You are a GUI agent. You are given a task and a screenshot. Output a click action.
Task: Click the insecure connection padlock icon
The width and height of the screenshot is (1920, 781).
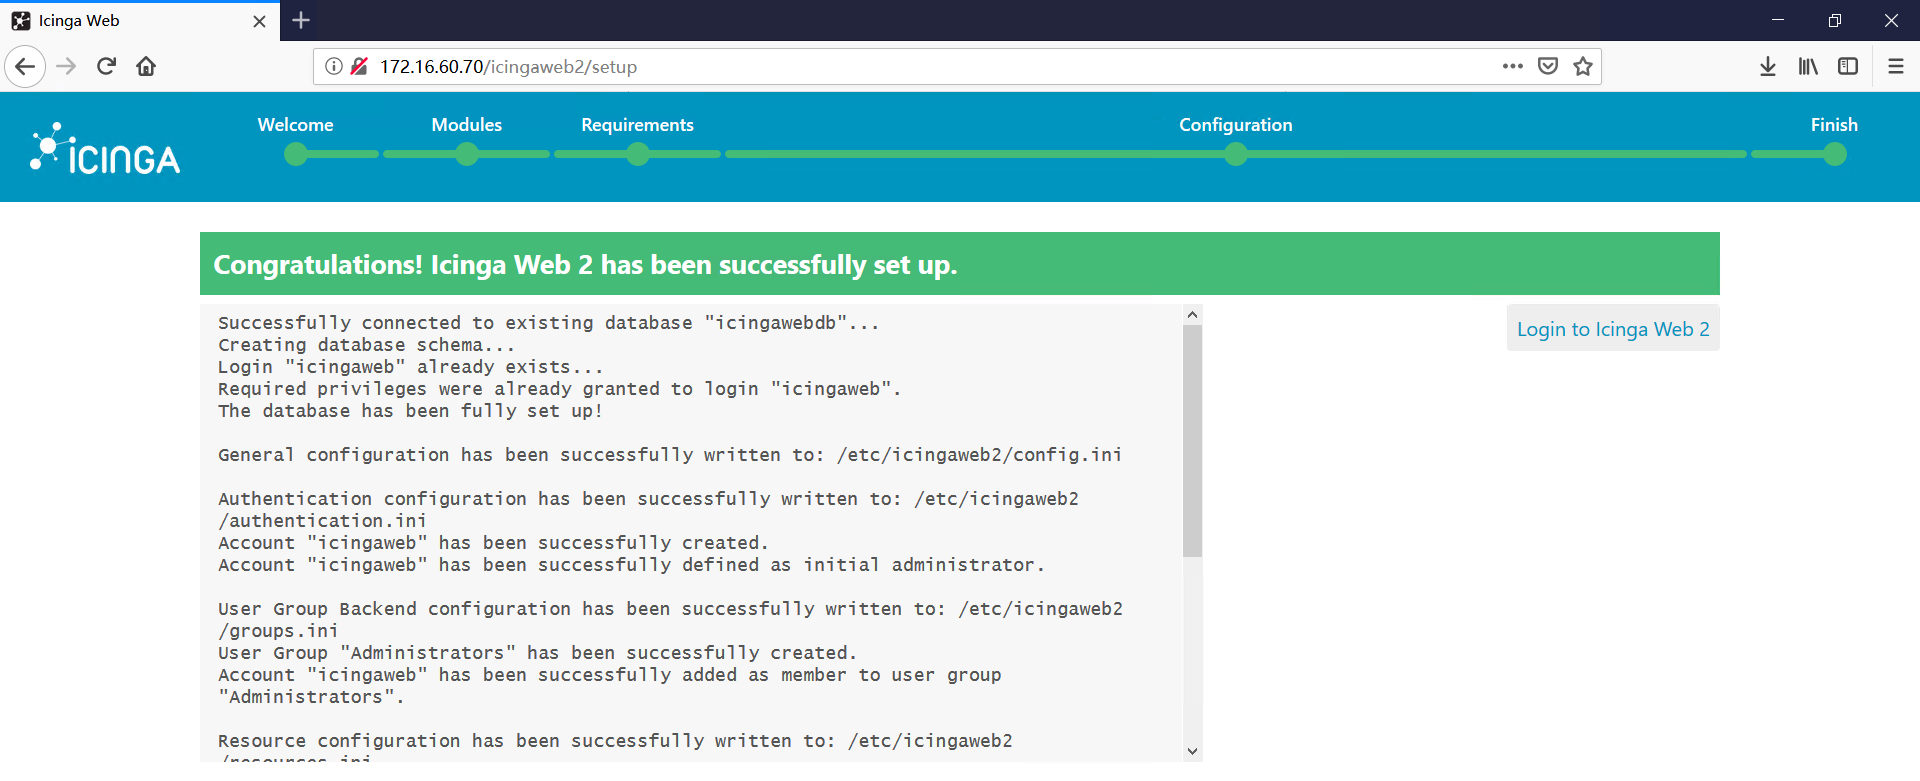pyautogui.click(x=360, y=67)
